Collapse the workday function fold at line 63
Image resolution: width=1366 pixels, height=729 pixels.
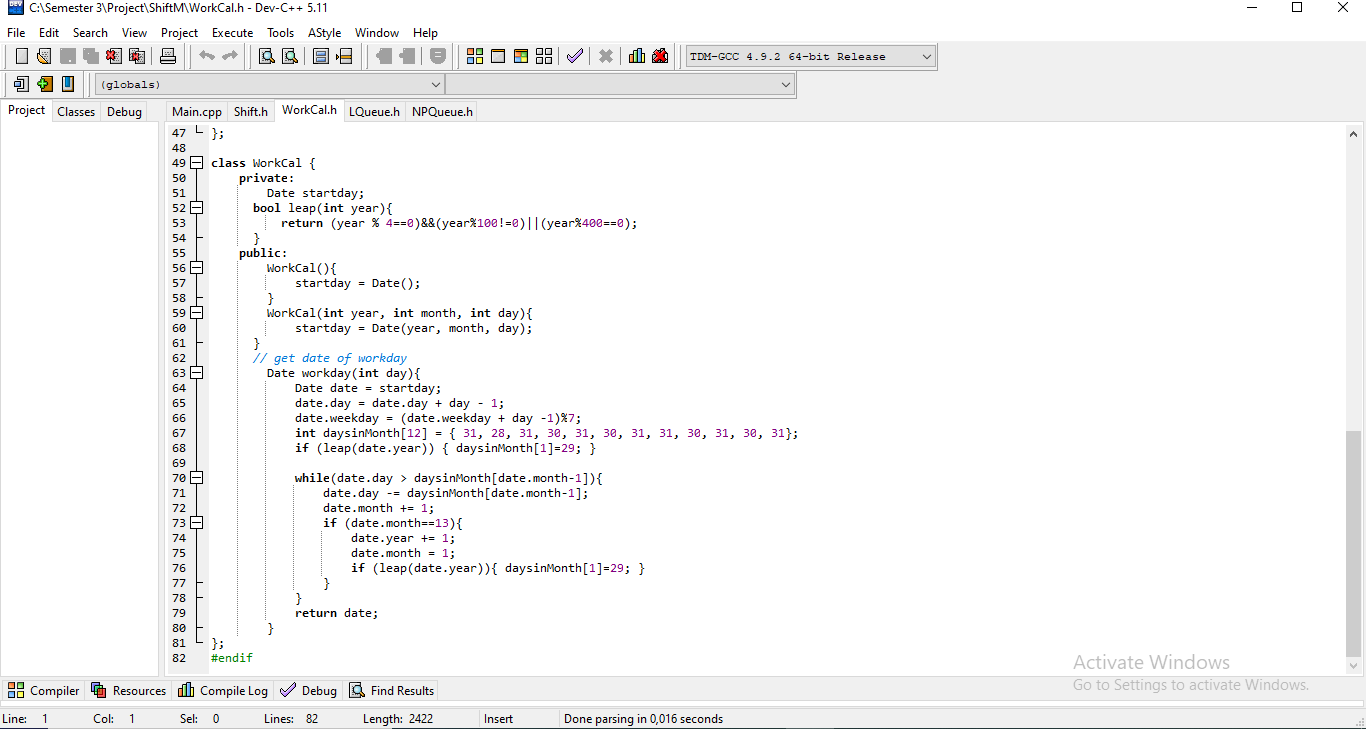(x=197, y=373)
